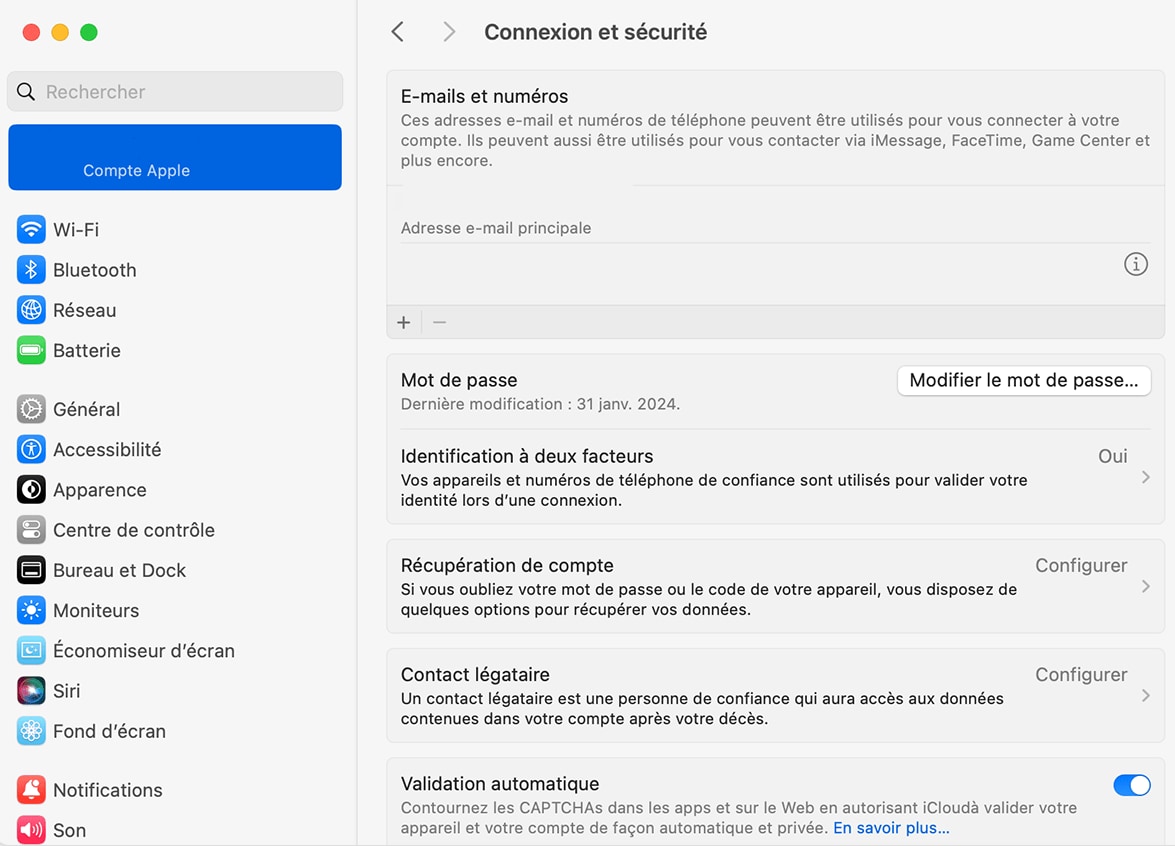Click the Rechercher search field
This screenshot has width=1175, height=846.
point(175,91)
